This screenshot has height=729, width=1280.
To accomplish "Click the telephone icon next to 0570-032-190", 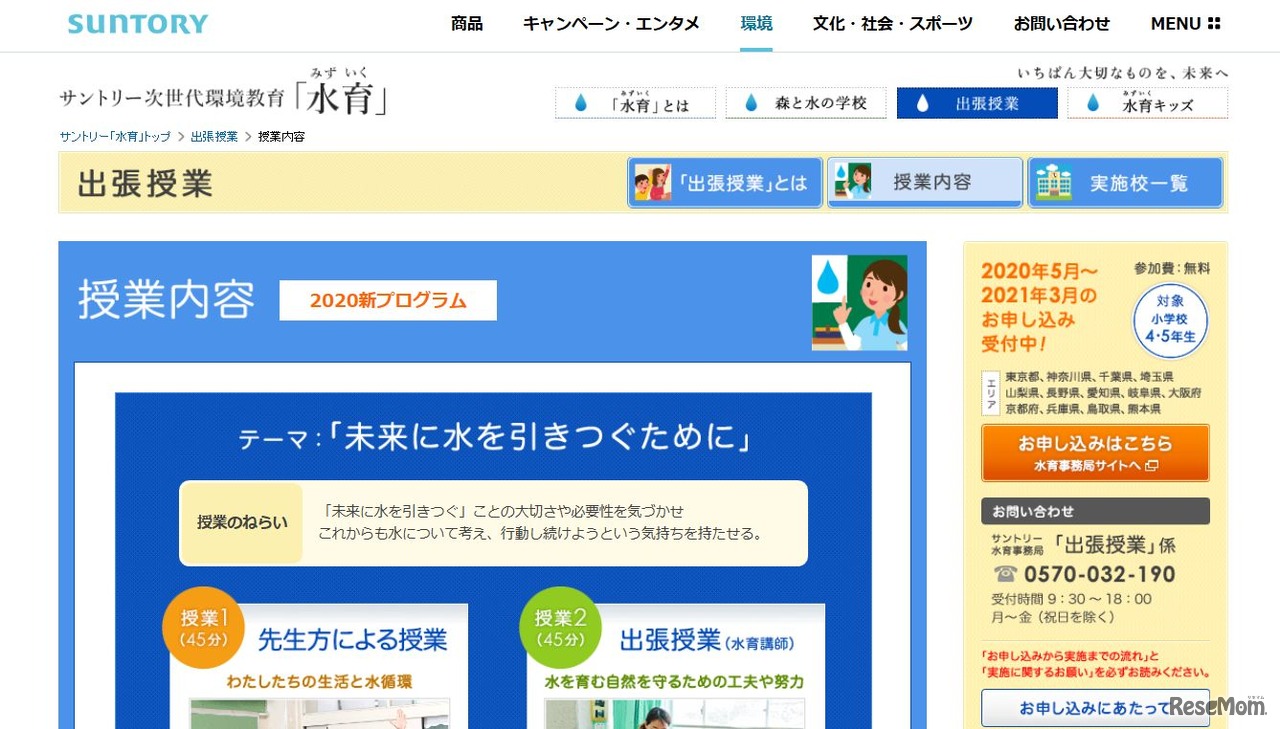I will [x=1005, y=574].
